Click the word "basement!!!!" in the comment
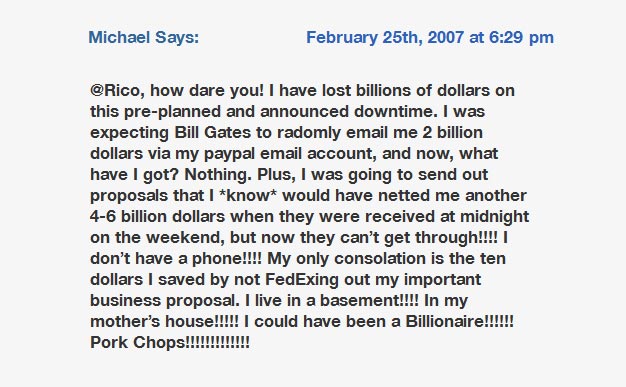 [370, 300]
